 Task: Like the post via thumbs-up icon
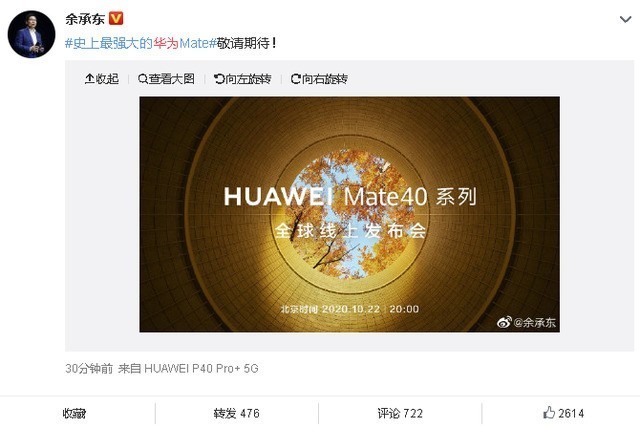[x=549, y=412]
